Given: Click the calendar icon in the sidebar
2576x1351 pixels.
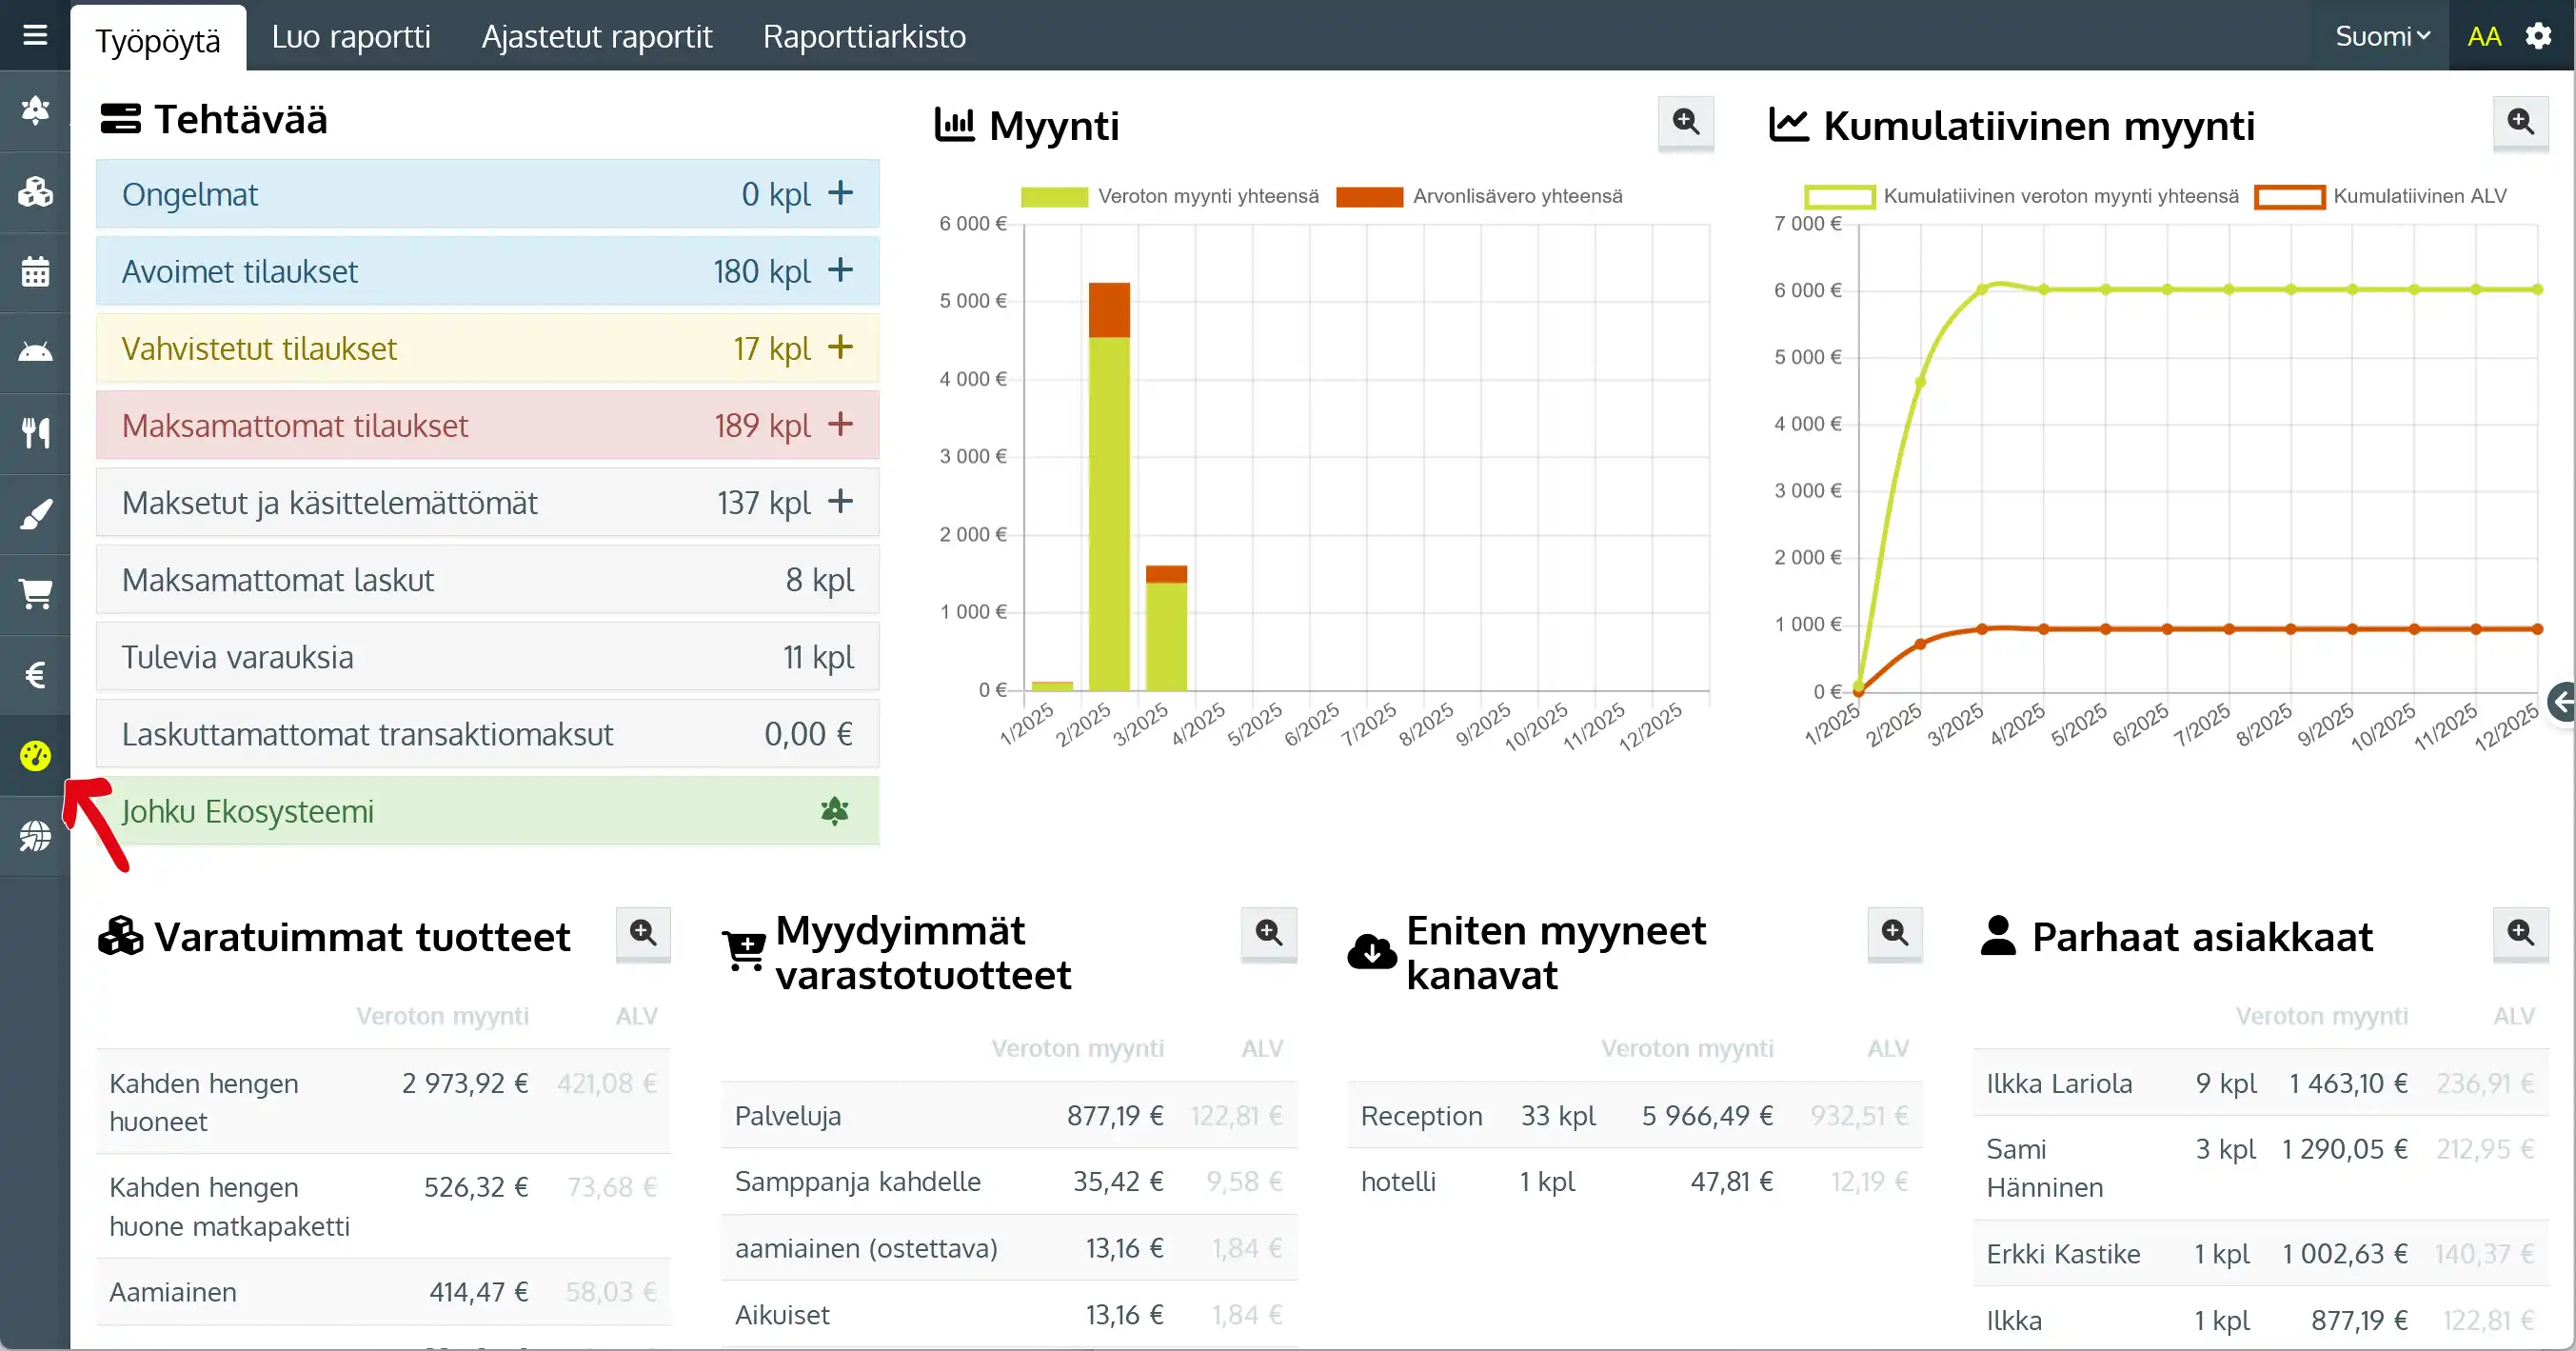Looking at the screenshot, I should coord(35,271).
